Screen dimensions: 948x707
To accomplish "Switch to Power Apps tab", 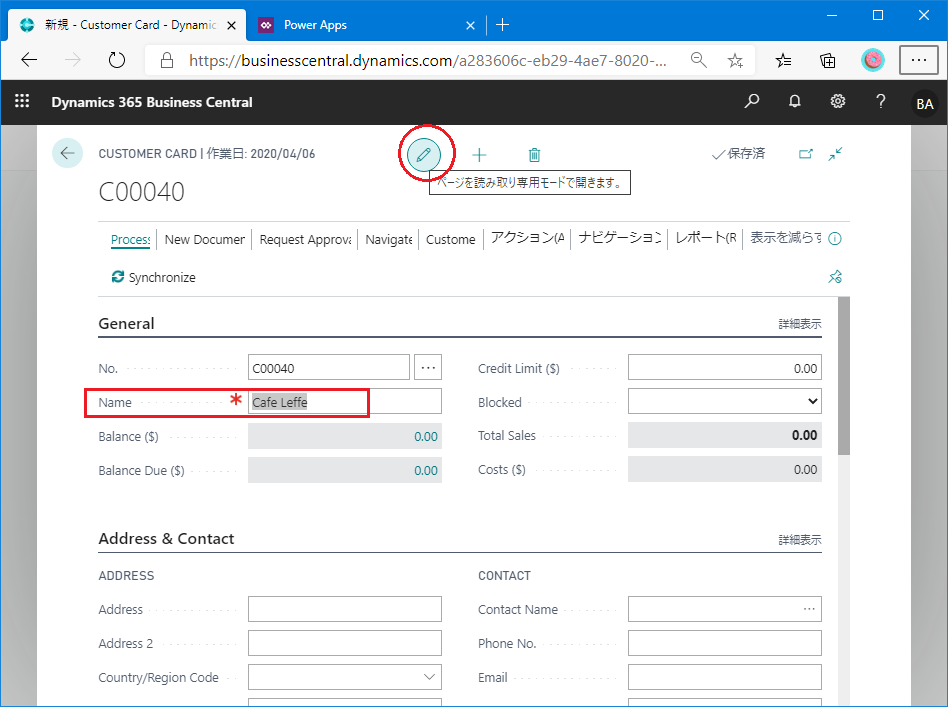I will pos(365,25).
